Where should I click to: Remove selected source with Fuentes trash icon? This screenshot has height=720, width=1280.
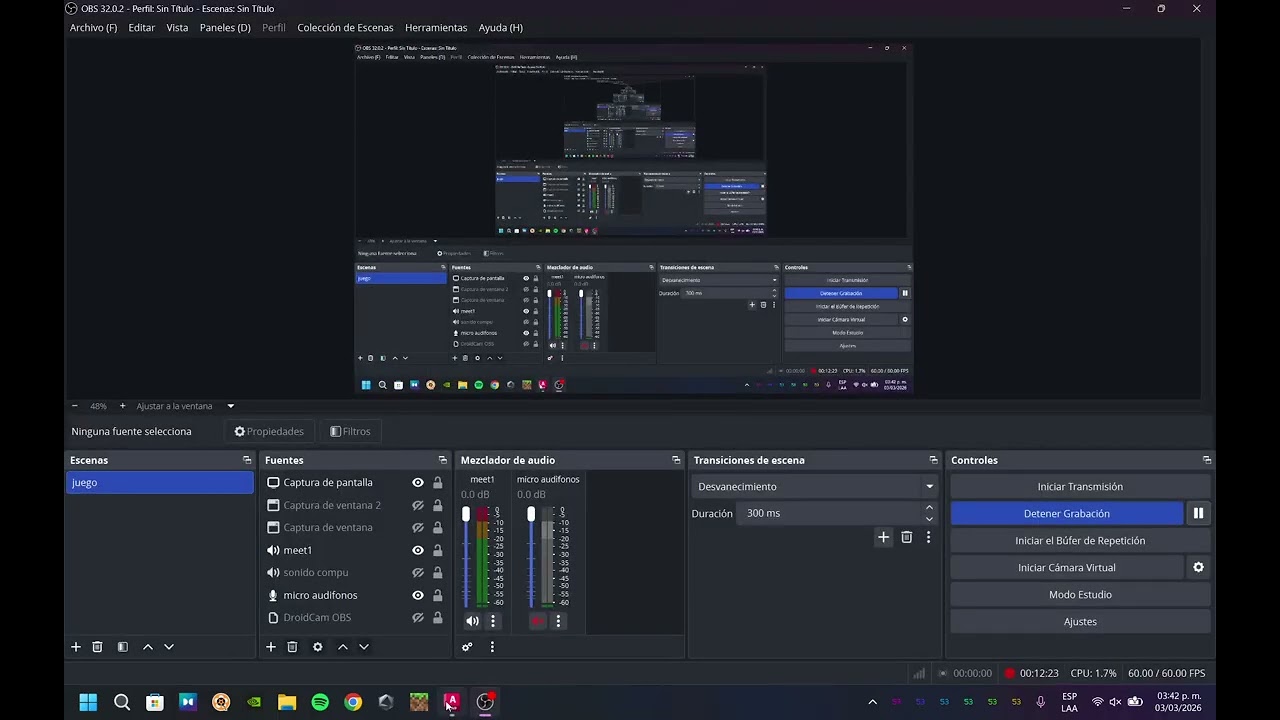click(292, 647)
